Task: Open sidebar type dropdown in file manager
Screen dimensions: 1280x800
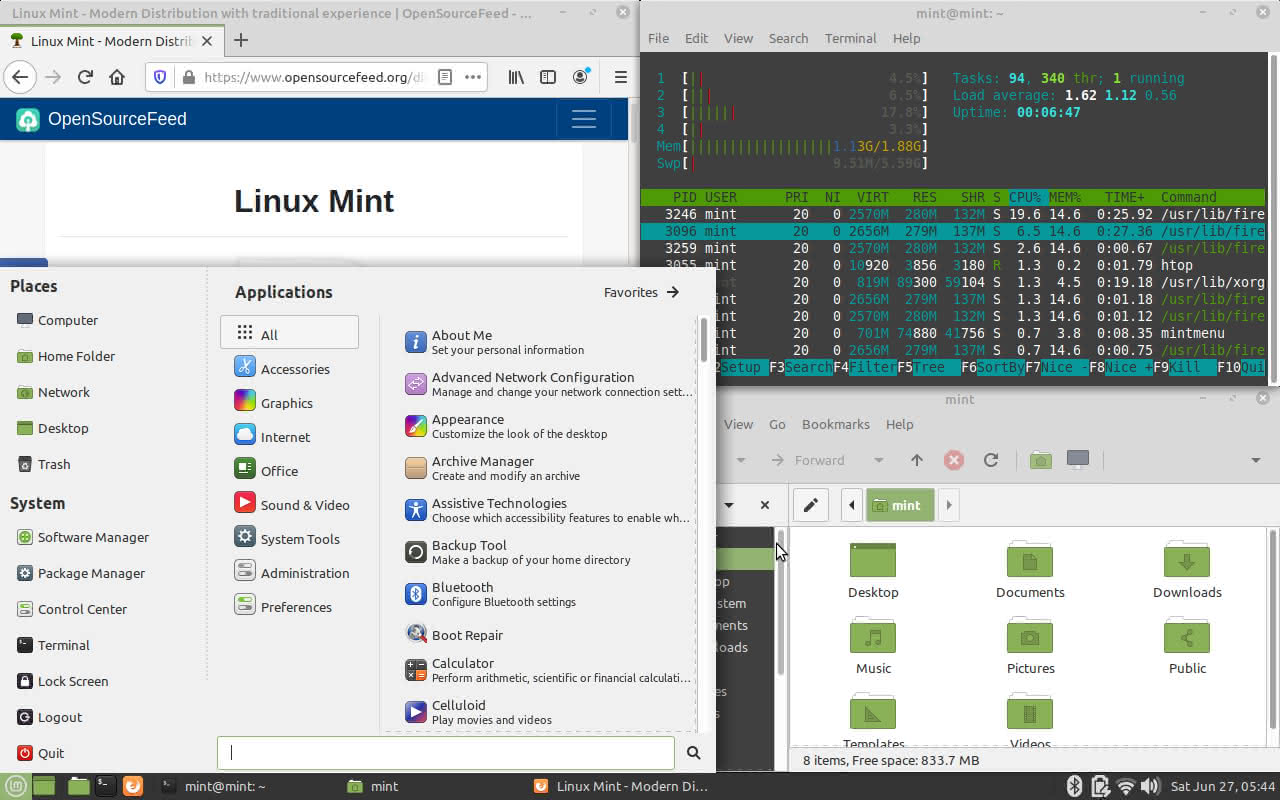Action: point(729,505)
